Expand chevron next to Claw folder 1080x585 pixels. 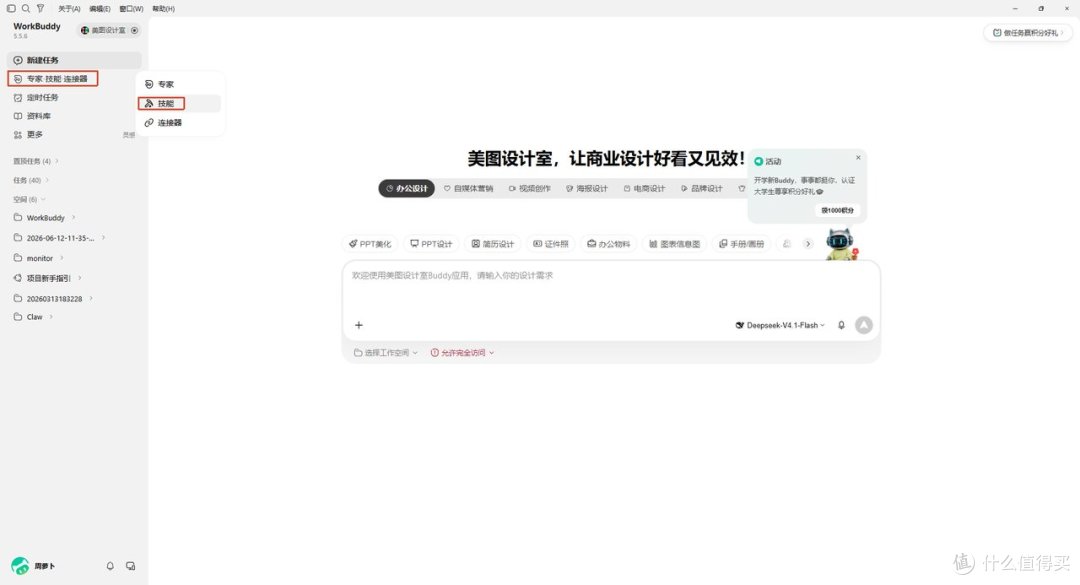(x=51, y=317)
